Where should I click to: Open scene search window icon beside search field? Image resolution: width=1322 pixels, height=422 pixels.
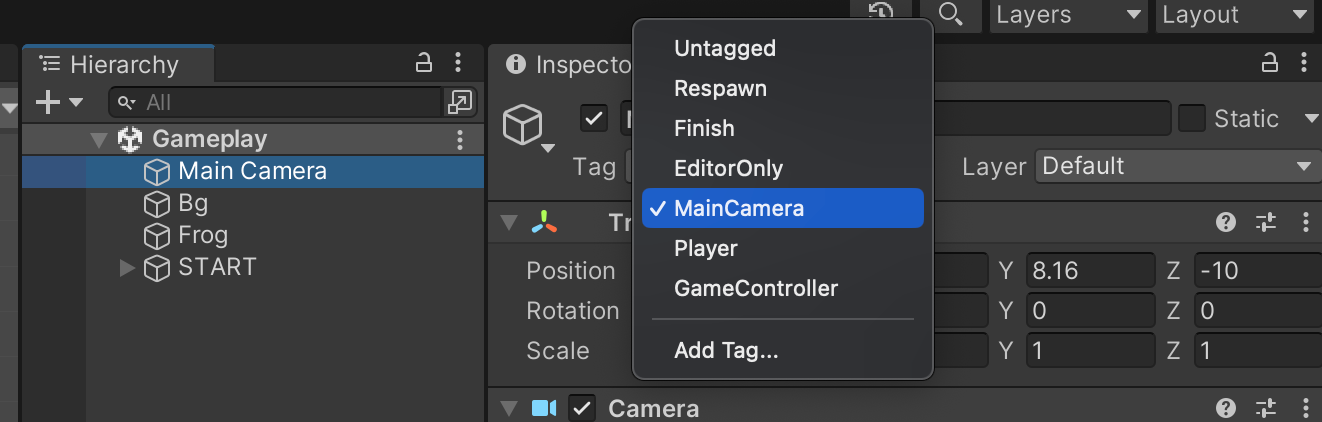pos(460,102)
